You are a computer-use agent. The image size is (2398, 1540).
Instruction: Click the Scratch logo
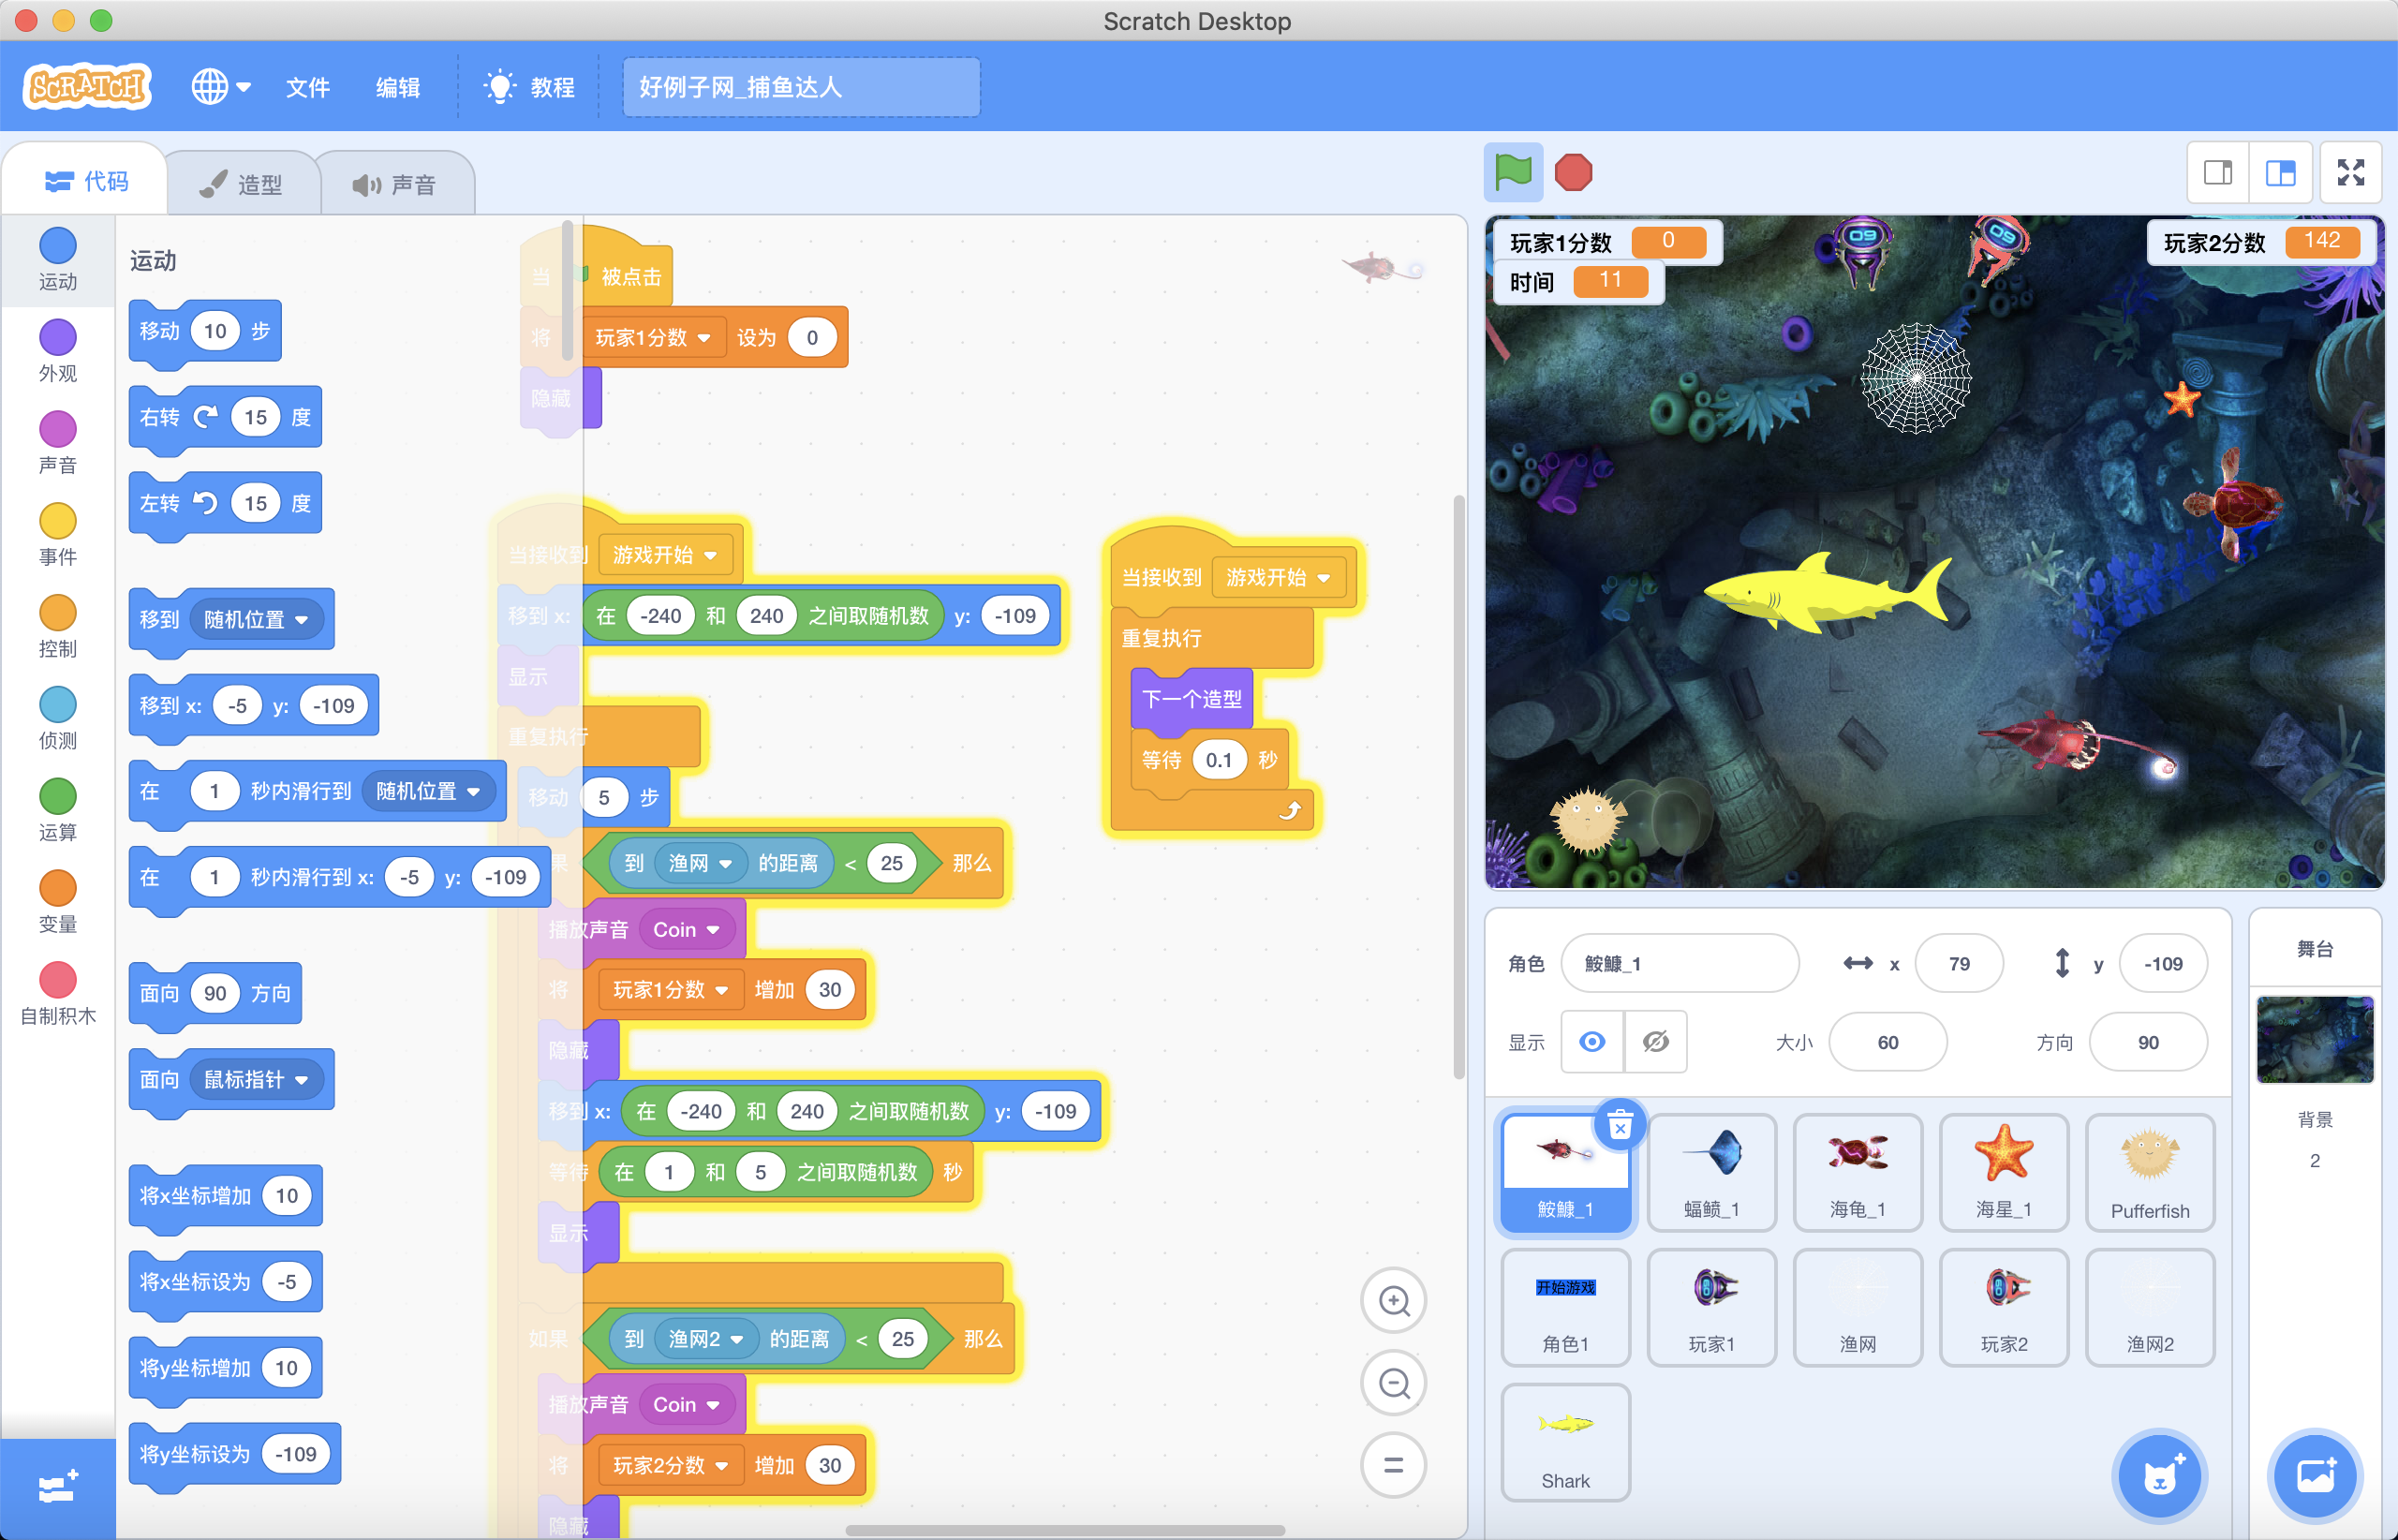click(x=87, y=86)
